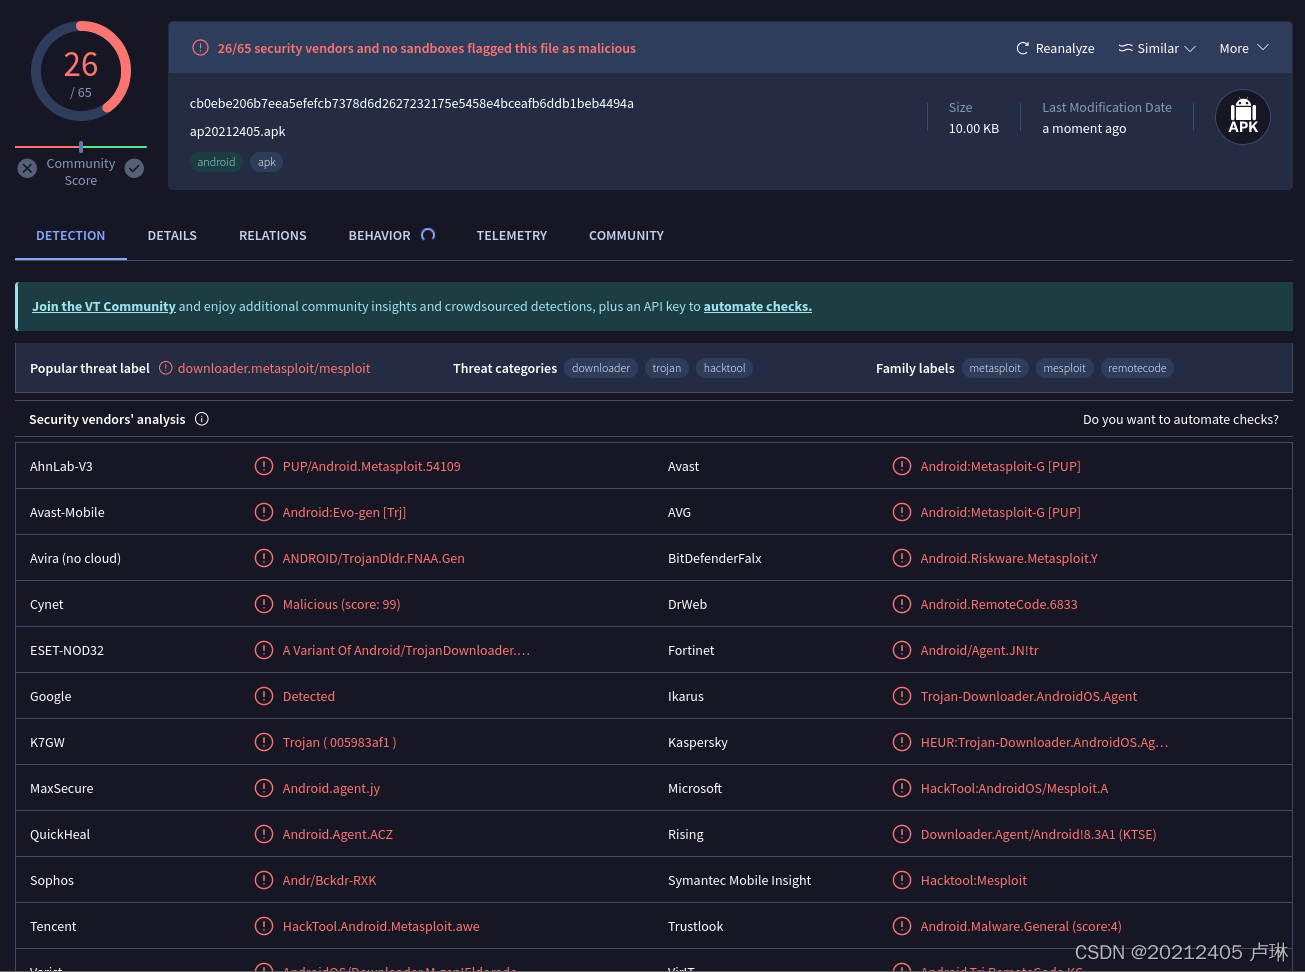Click the trojan threat category chip
1305x972 pixels.
667,368
